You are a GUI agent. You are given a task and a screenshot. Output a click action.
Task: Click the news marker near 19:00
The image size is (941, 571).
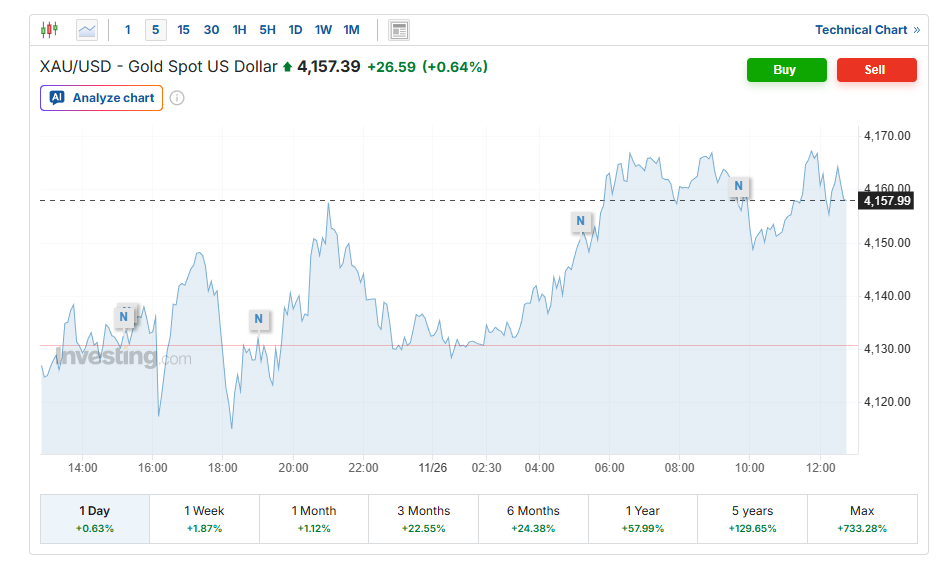tap(258, 320)
